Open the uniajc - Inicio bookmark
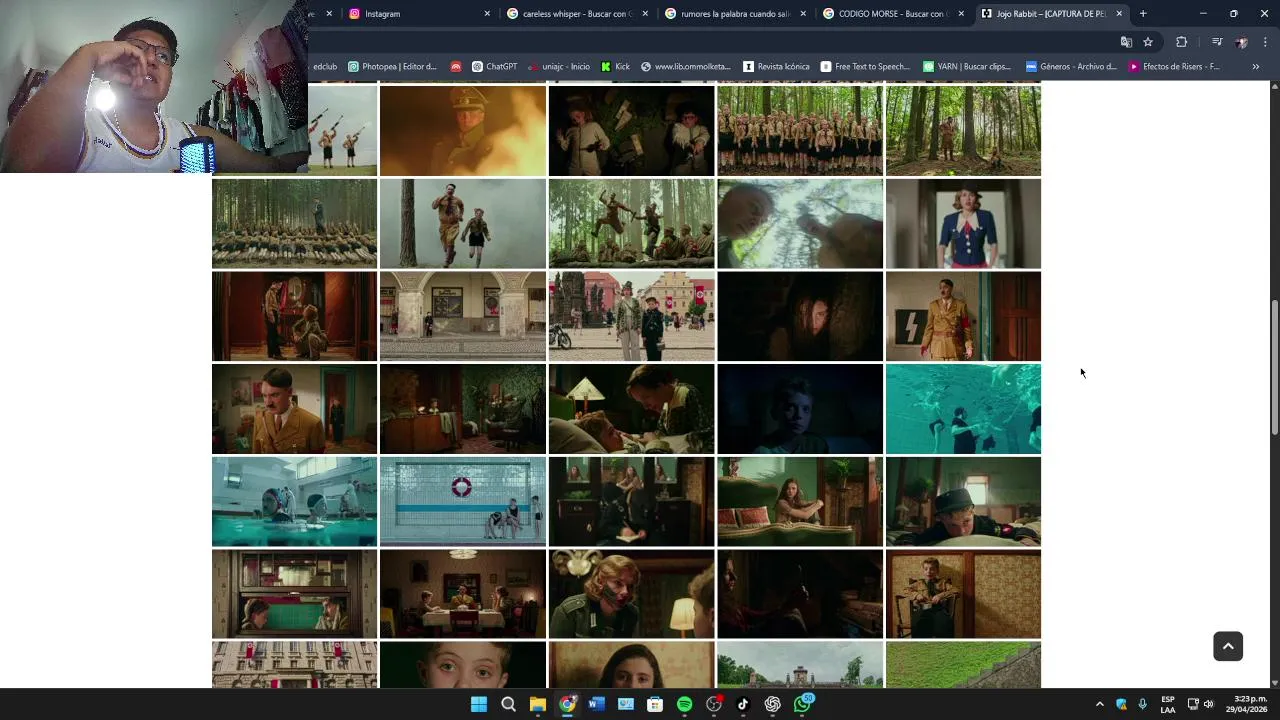1280x720 pixels. point(558,67)
